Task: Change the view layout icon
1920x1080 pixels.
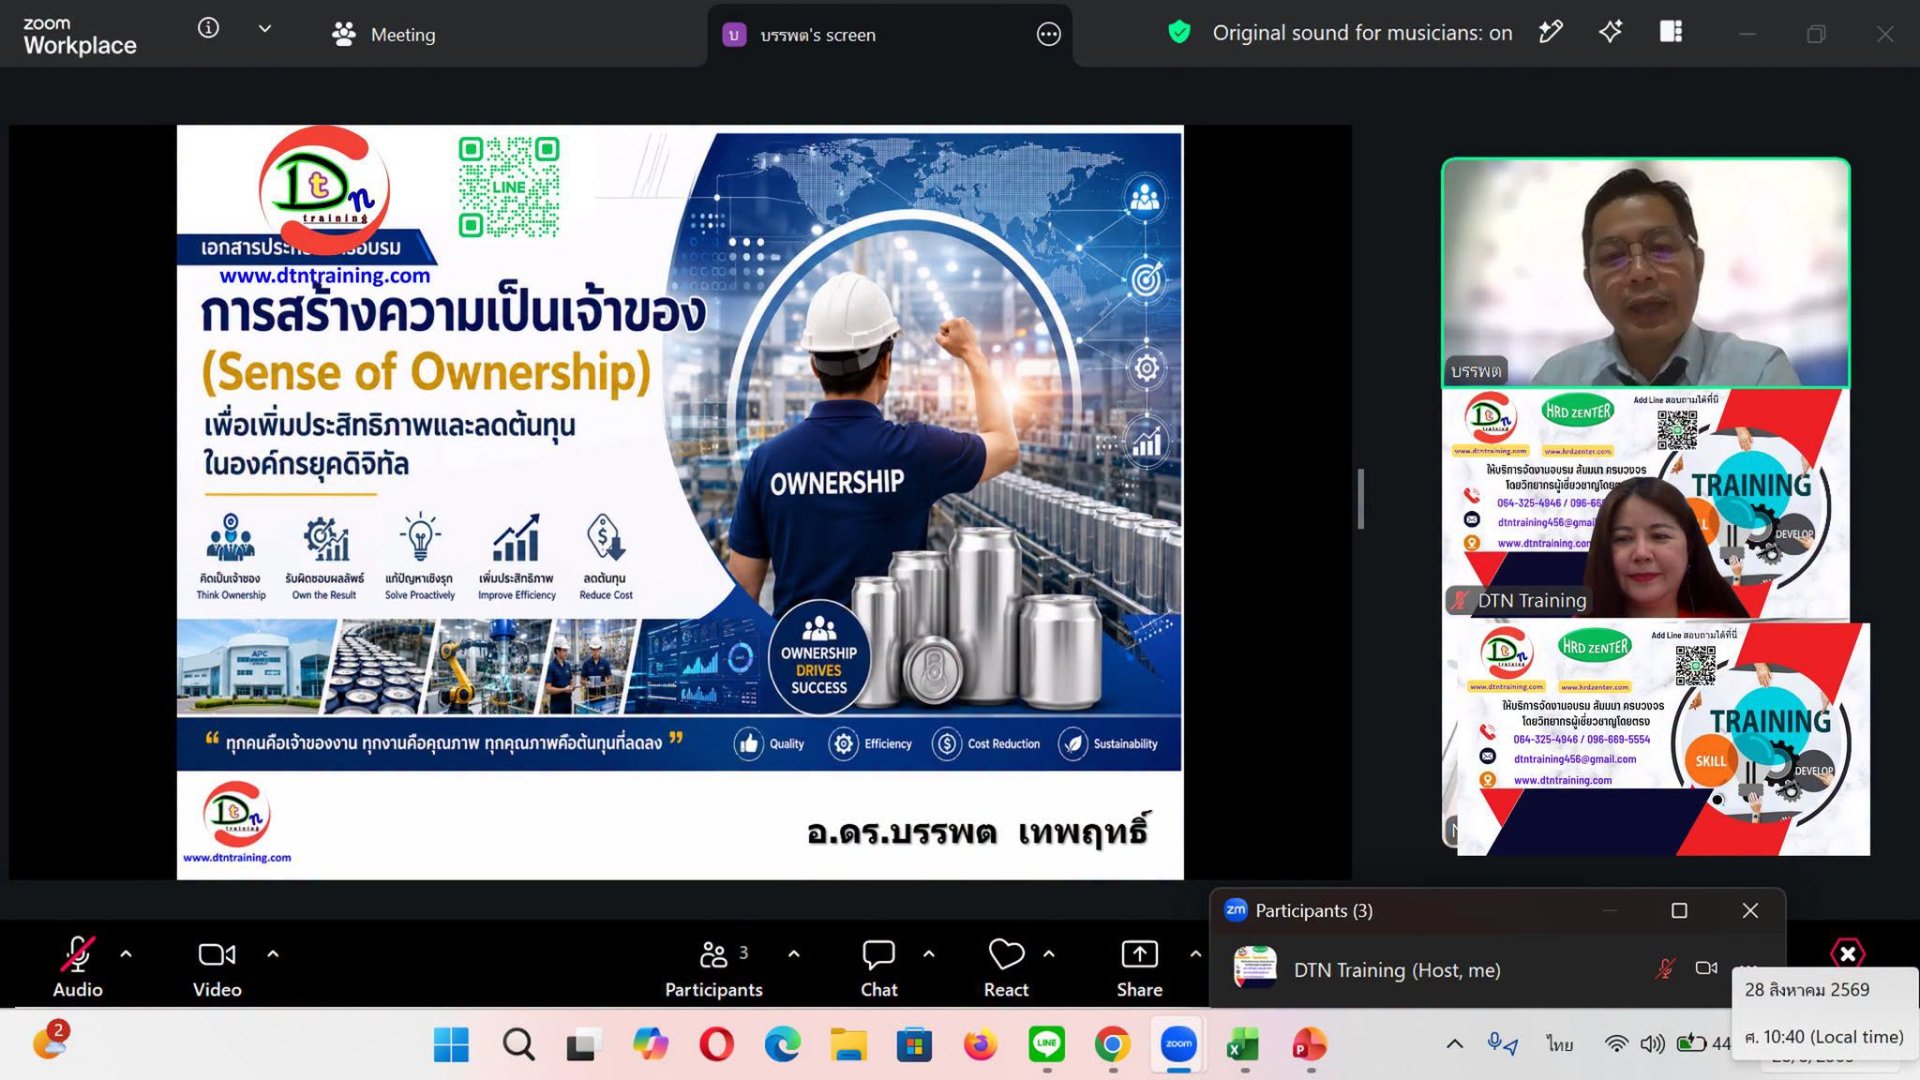Action: click(x=1671, y=32)
